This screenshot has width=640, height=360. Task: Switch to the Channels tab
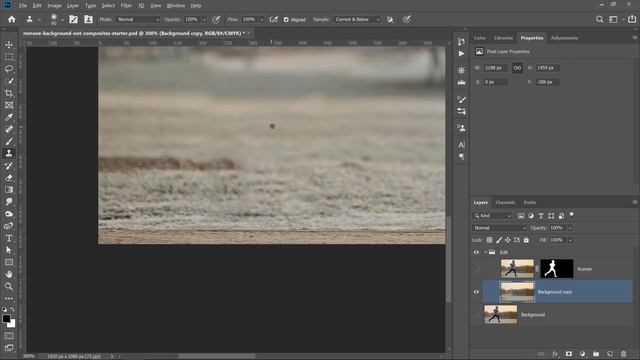coord(505,202)
